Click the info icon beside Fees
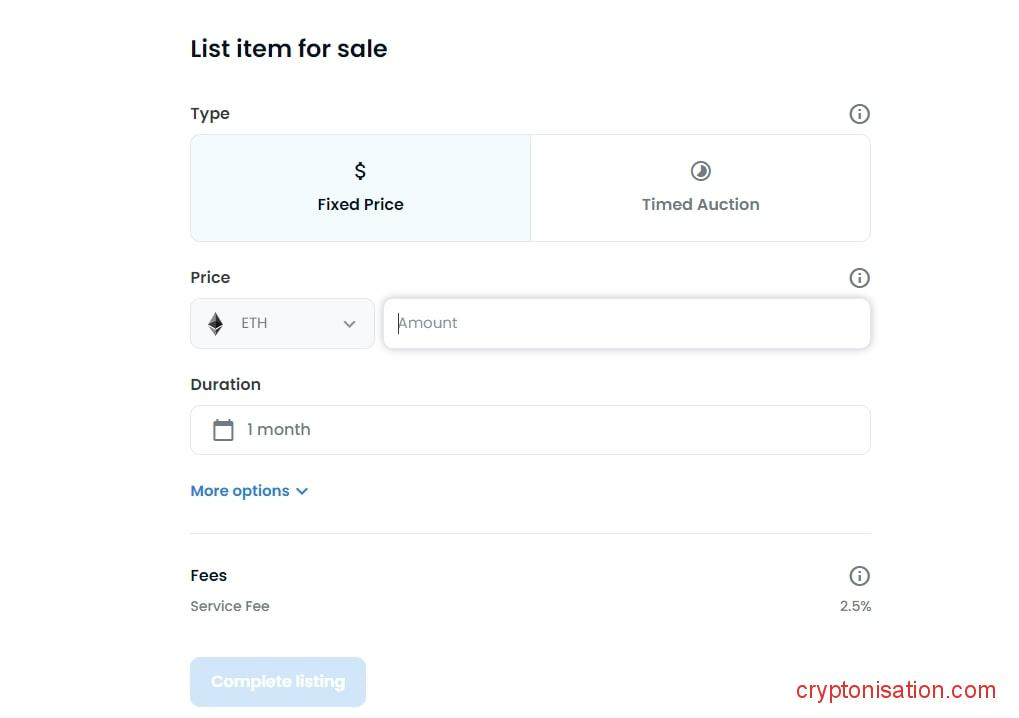 (859, 576)
